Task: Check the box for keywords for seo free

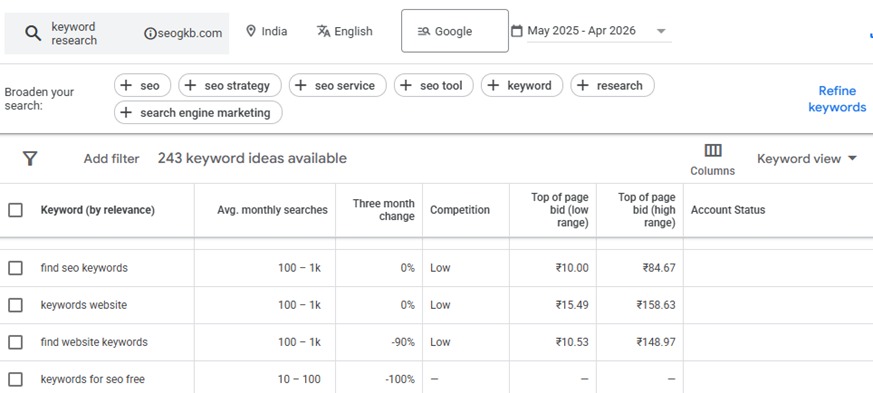Action: [x=16, y=380]
